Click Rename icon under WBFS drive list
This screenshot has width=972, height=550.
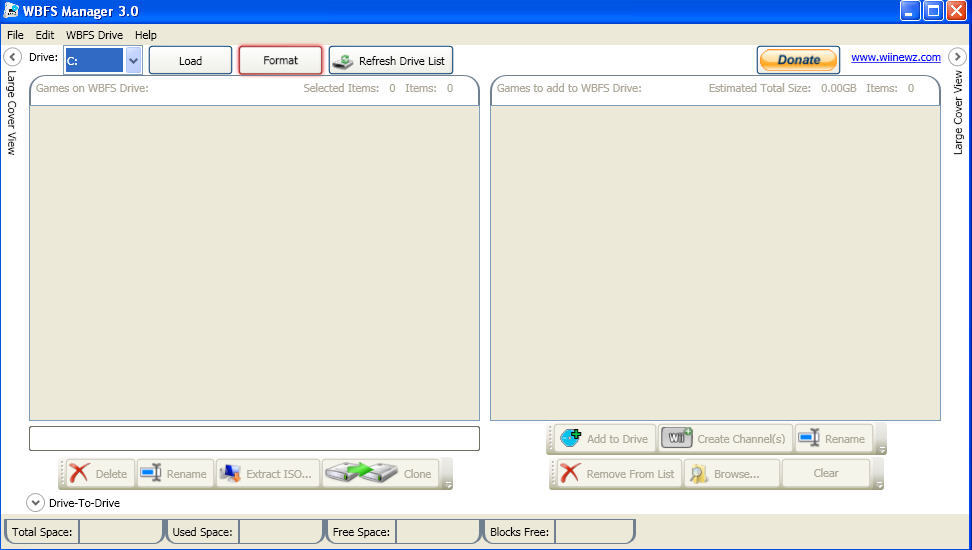[151, 473]
